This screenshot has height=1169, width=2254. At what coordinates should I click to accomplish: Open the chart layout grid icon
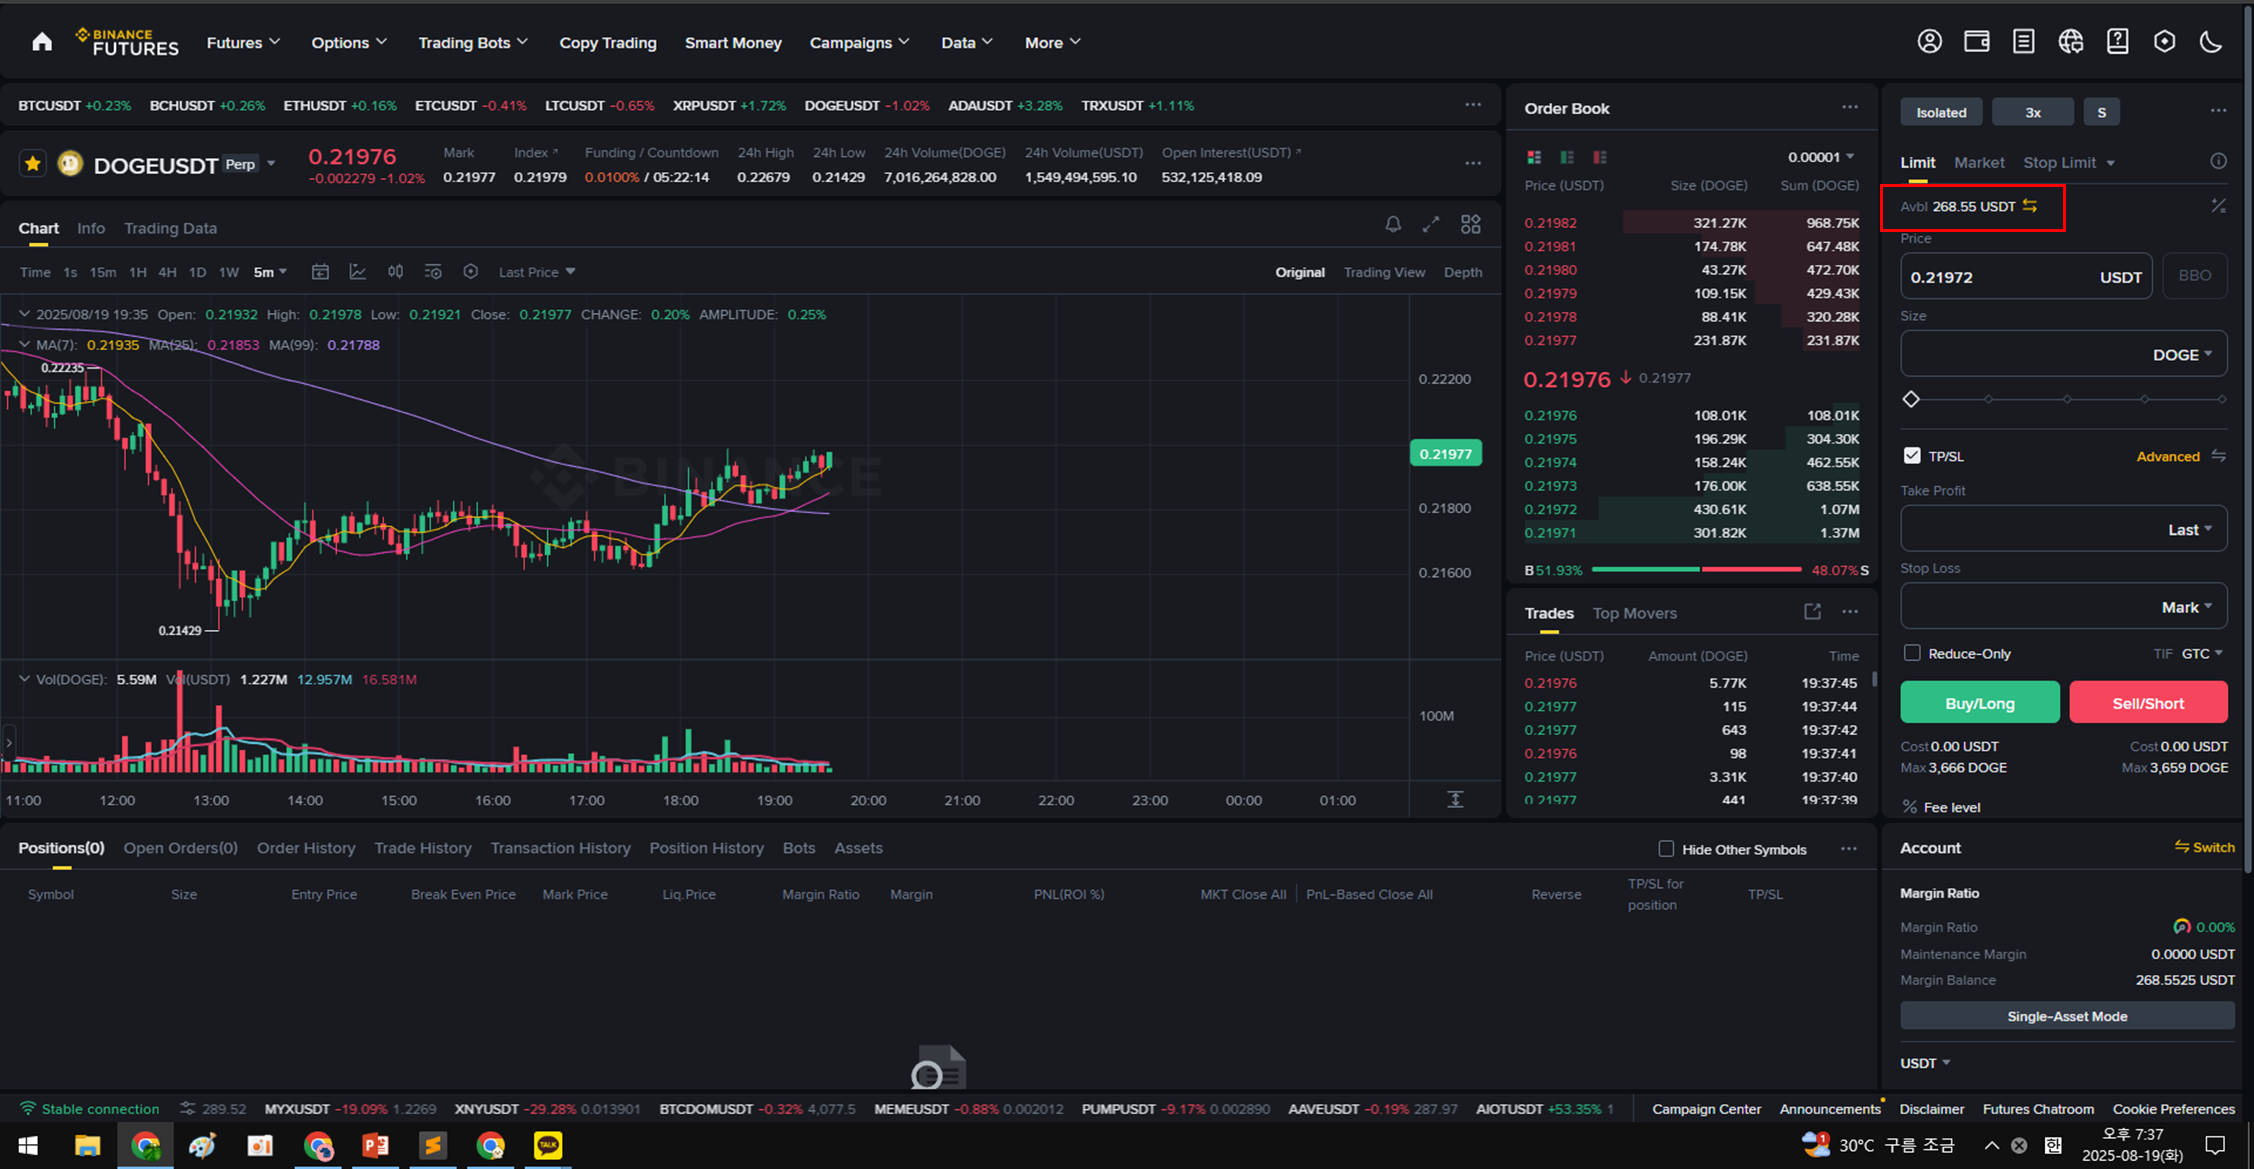[x=1470, y=225]
